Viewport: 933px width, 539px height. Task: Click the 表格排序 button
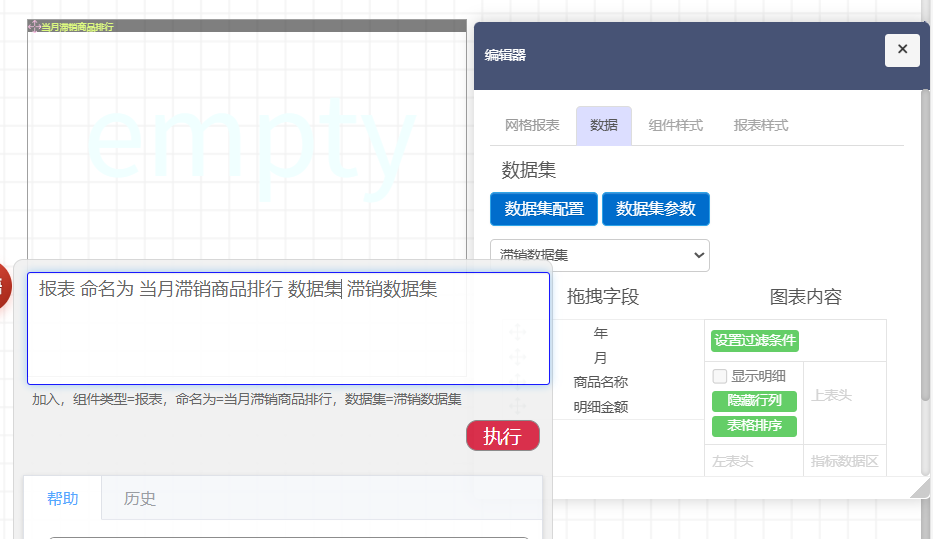(x=754, y=426)
